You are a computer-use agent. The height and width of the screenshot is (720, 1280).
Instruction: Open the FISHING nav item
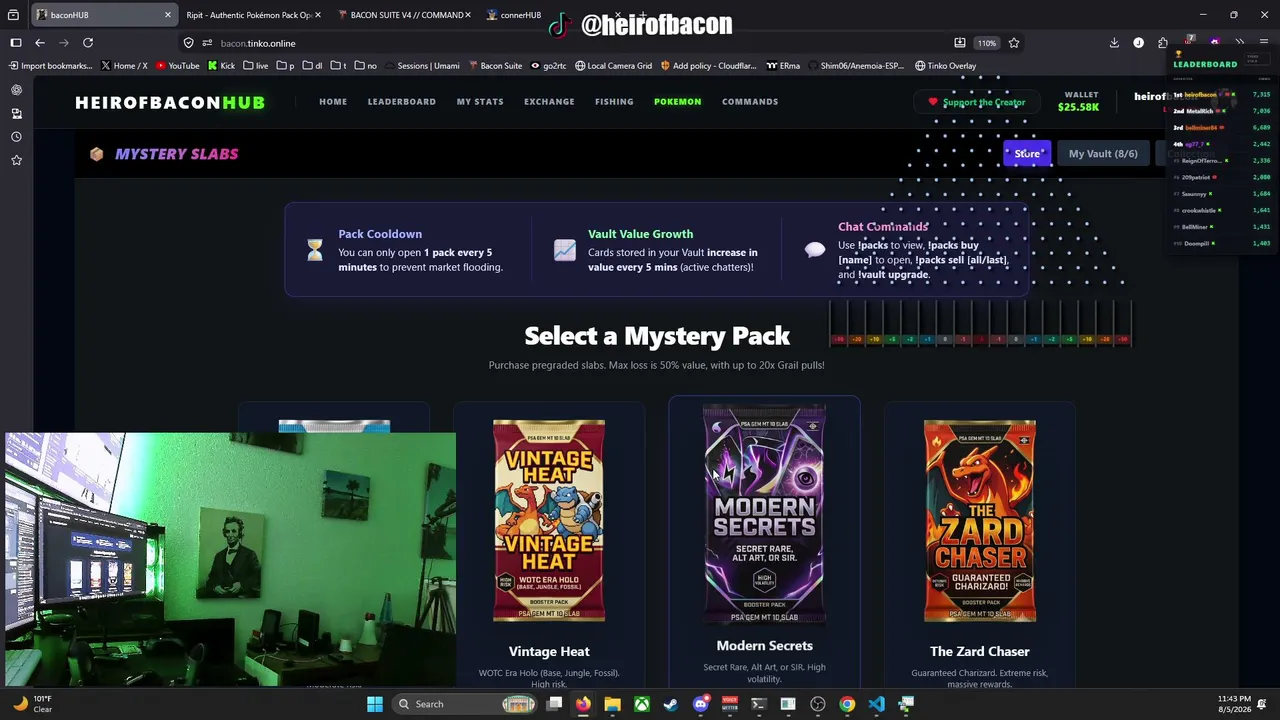pyautogui.click(x=614, y=102)
